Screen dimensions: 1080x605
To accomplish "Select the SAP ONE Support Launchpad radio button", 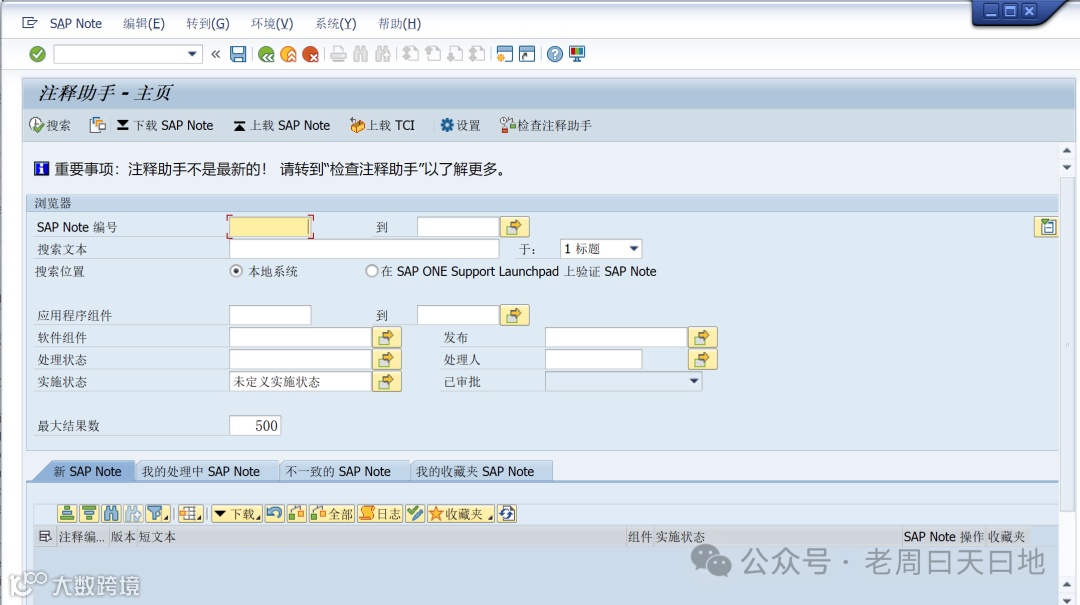I will pyautogui.click(x=372, y=271).
